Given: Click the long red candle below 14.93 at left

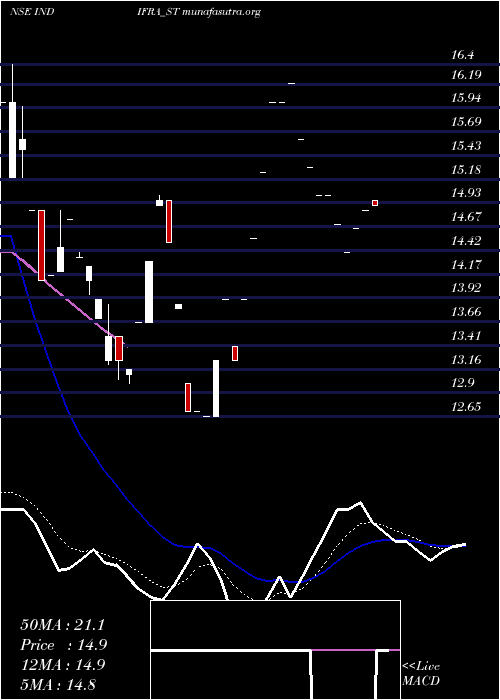Looking at the screenshot, I should [42, 245].
